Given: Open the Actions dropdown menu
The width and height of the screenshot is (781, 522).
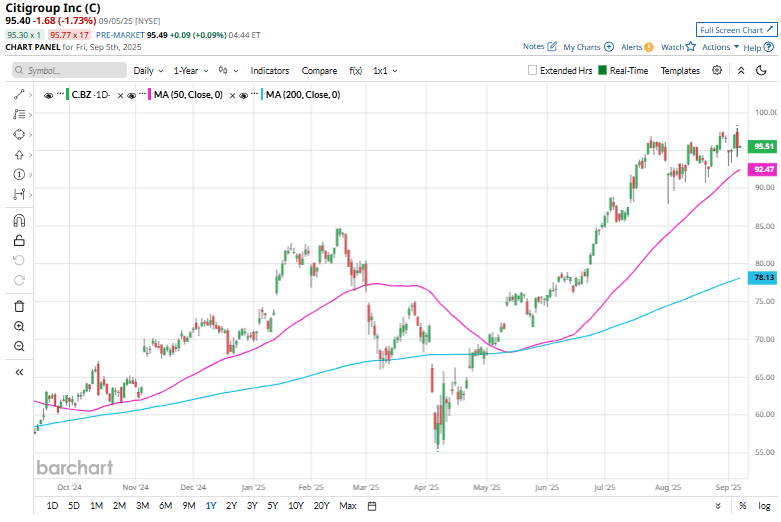Looking at the screenshot, I should (720, 47).
